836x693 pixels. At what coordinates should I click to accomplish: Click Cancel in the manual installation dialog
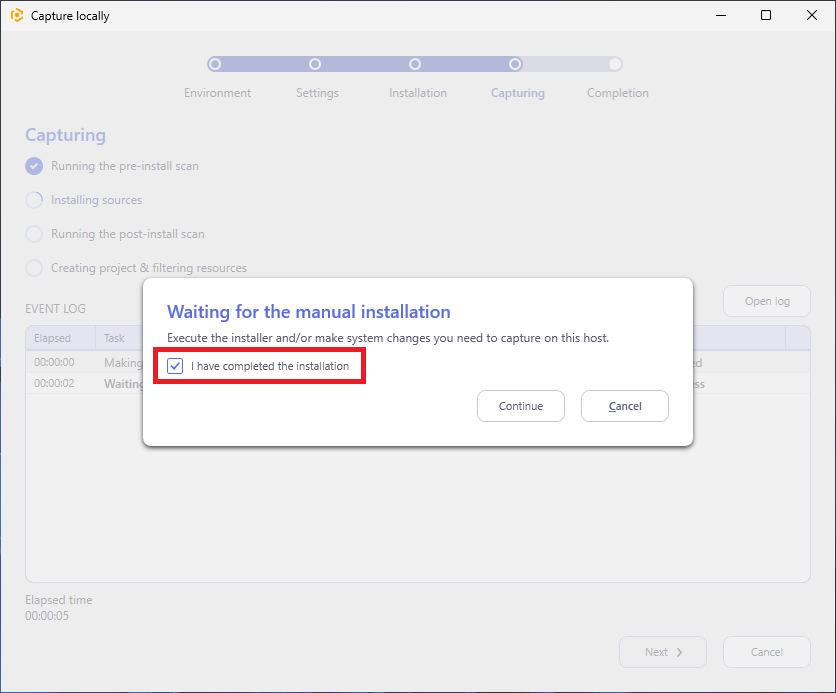tap(624, 406)
